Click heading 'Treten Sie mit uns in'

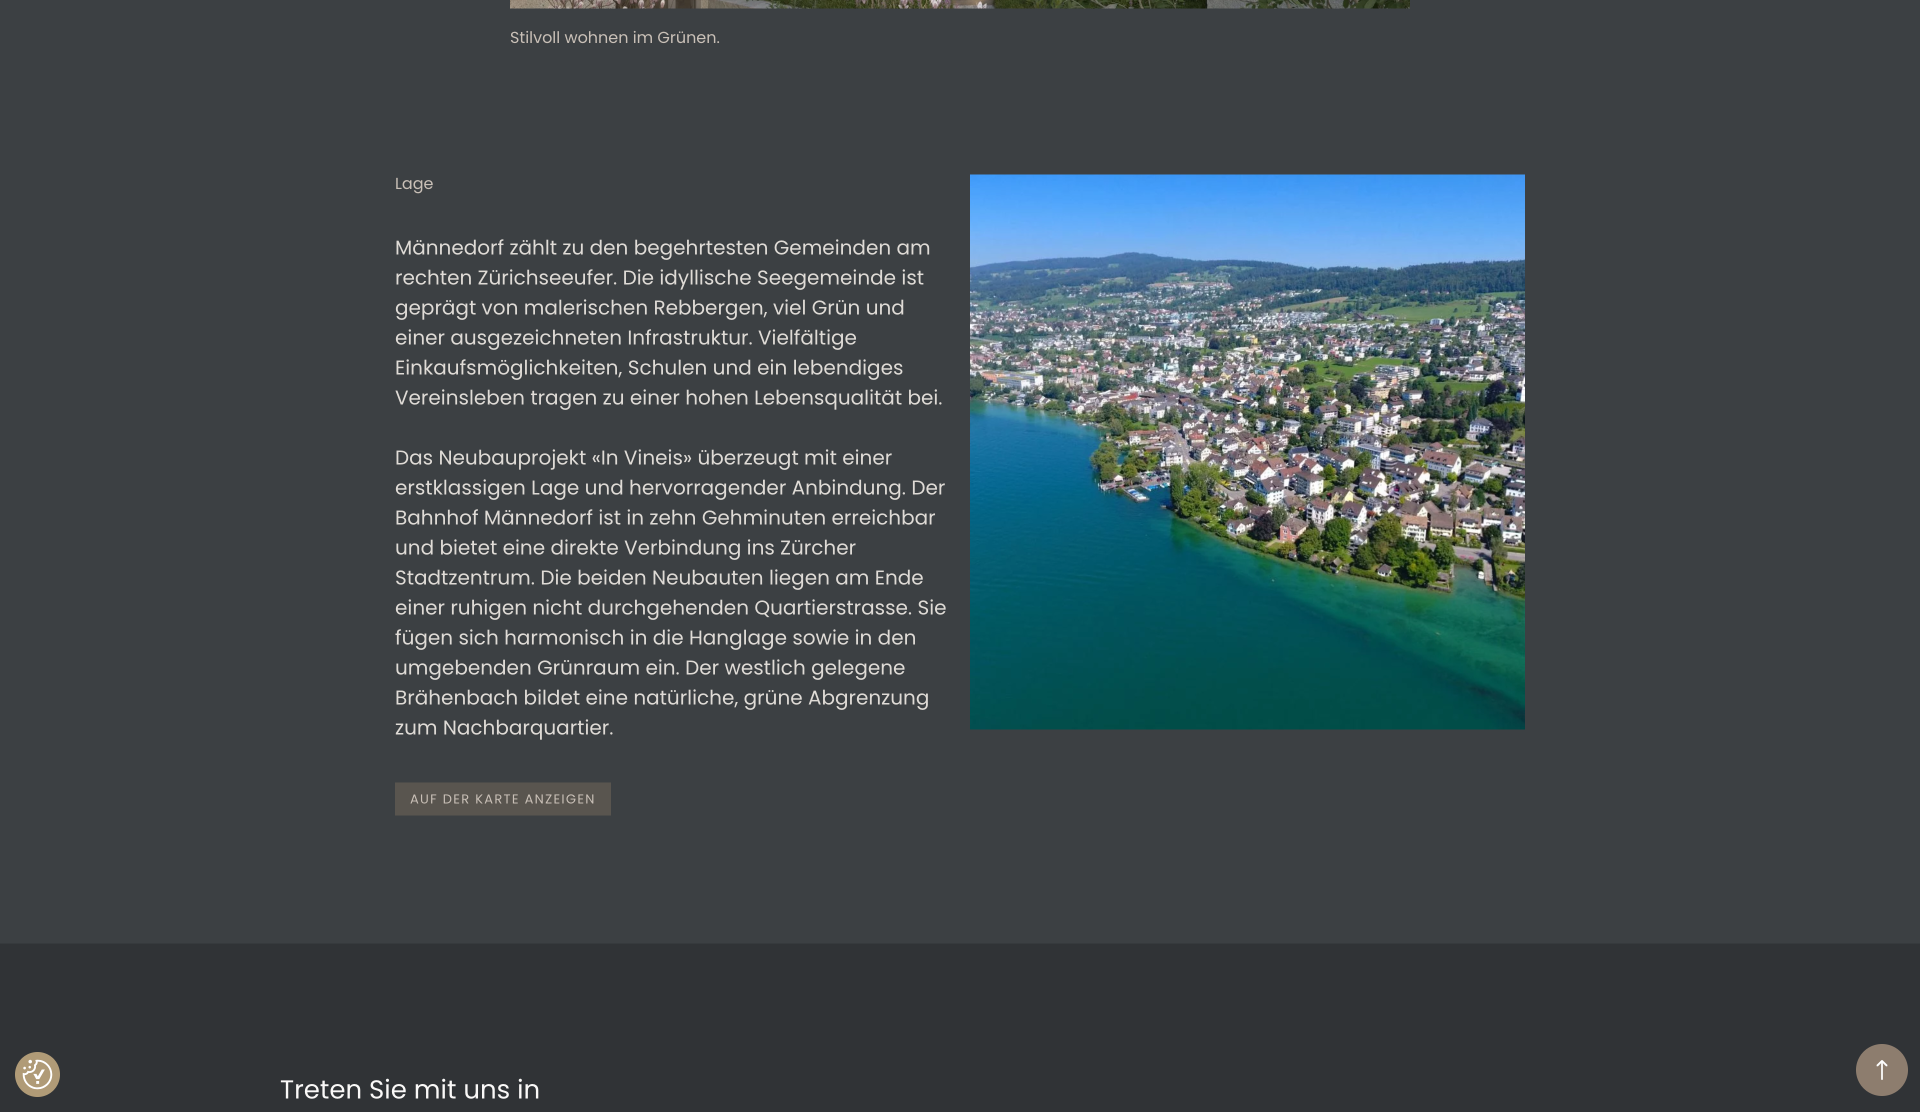pyautogui.click(x=410, y=1090)
